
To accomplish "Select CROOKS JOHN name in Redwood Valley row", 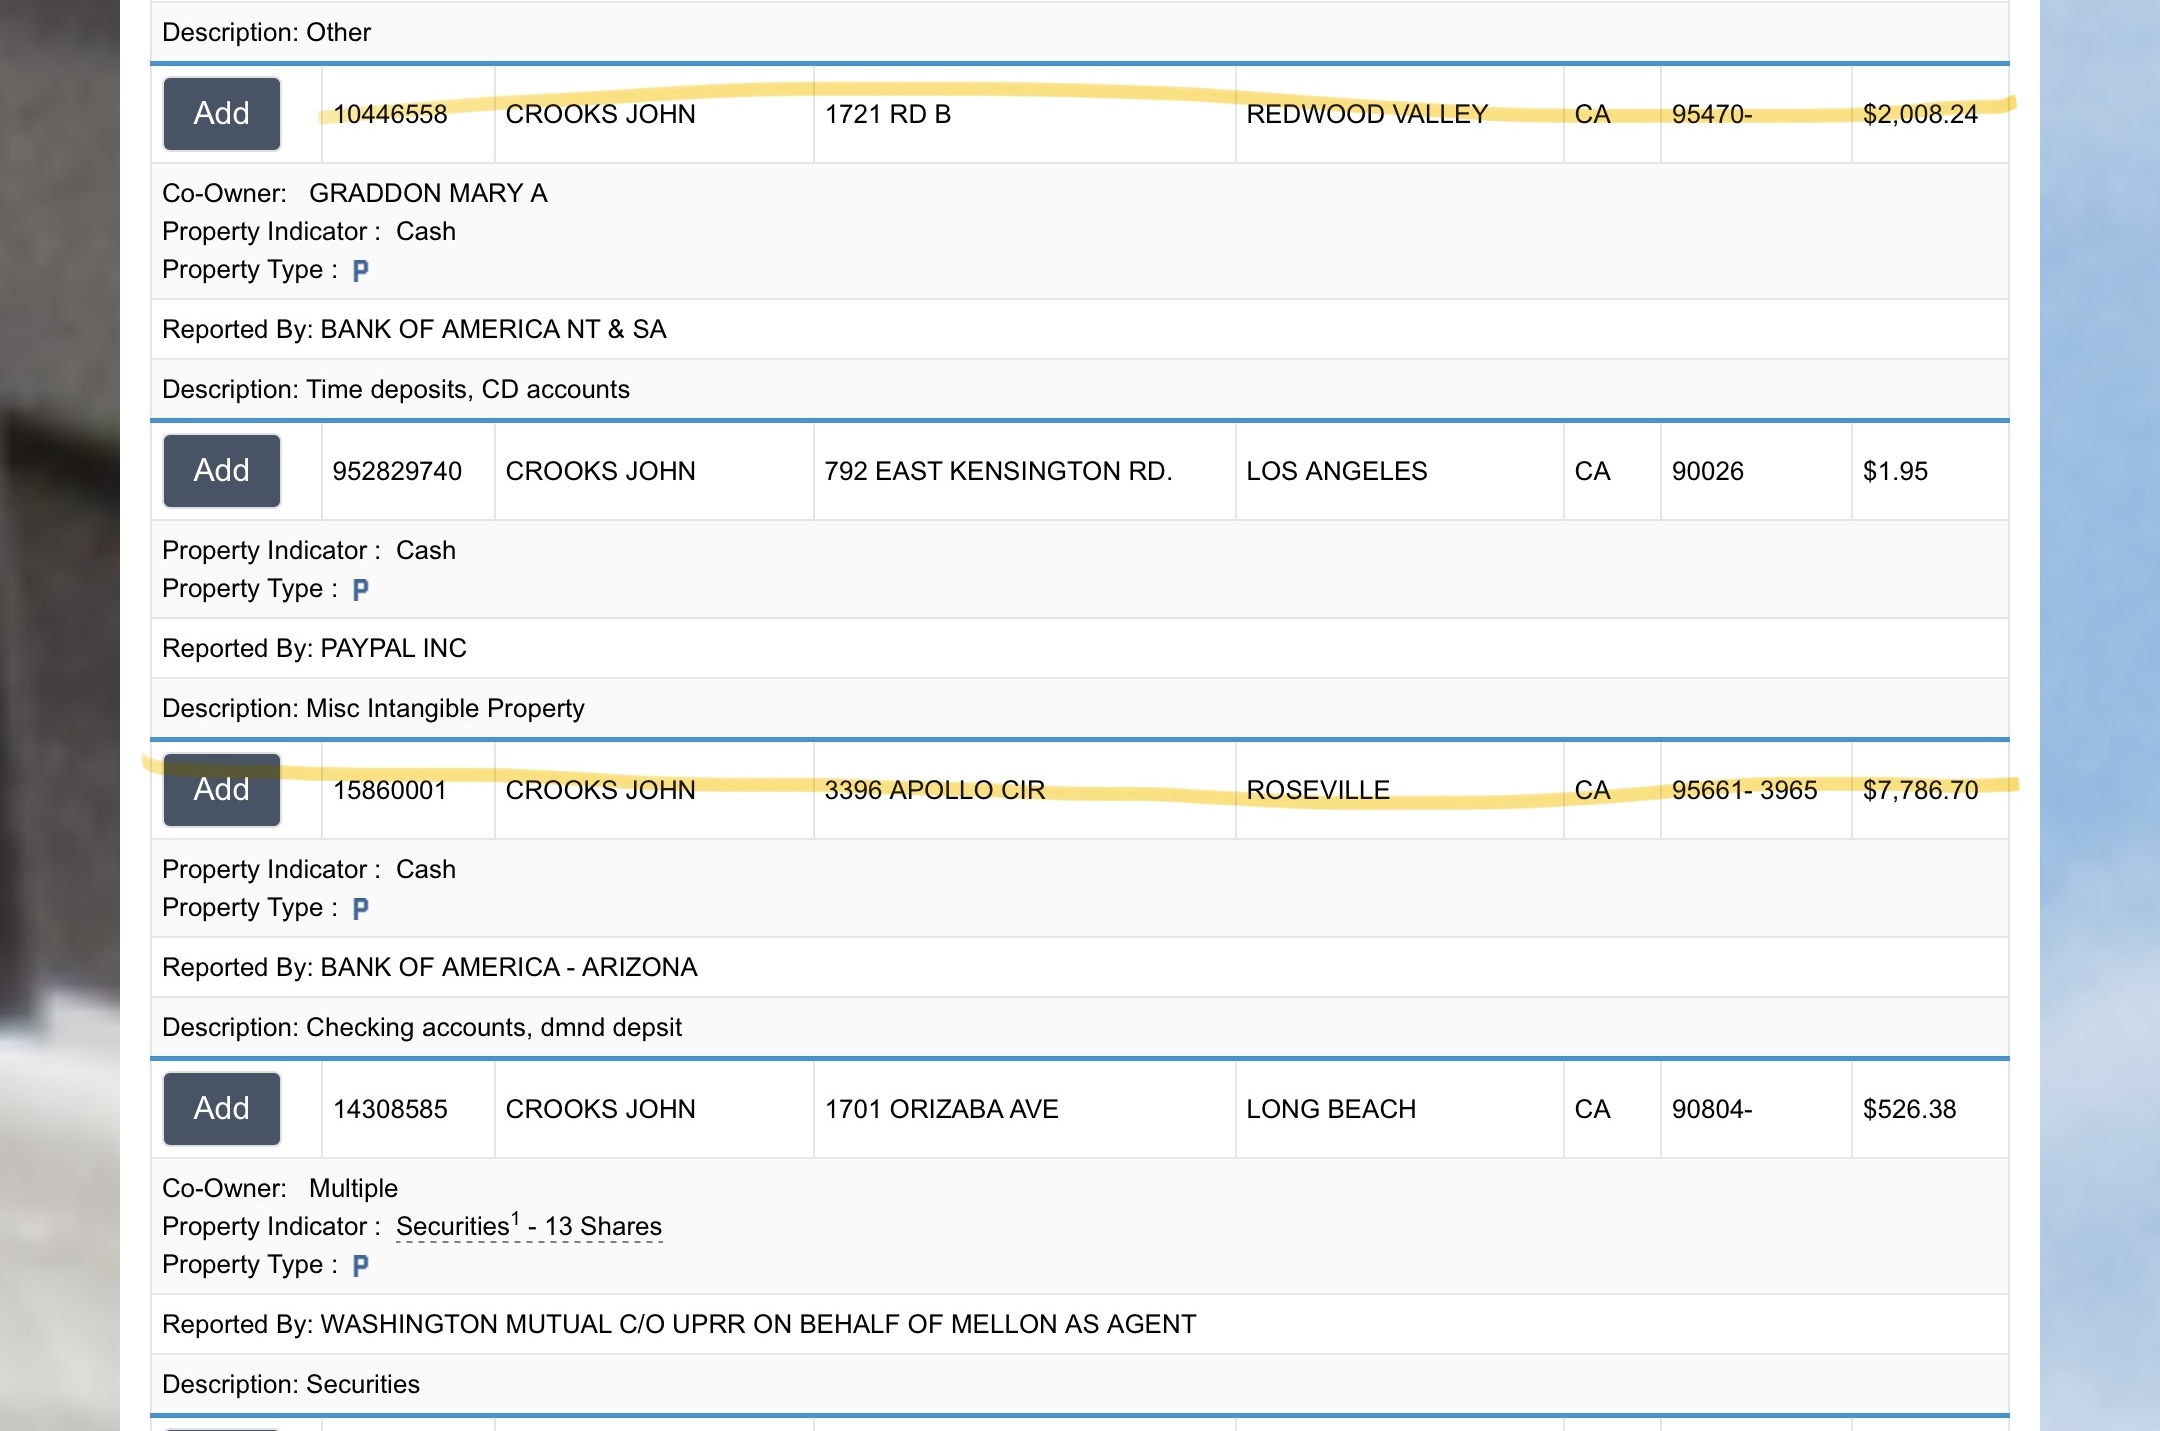I will [x=600, y=115].
